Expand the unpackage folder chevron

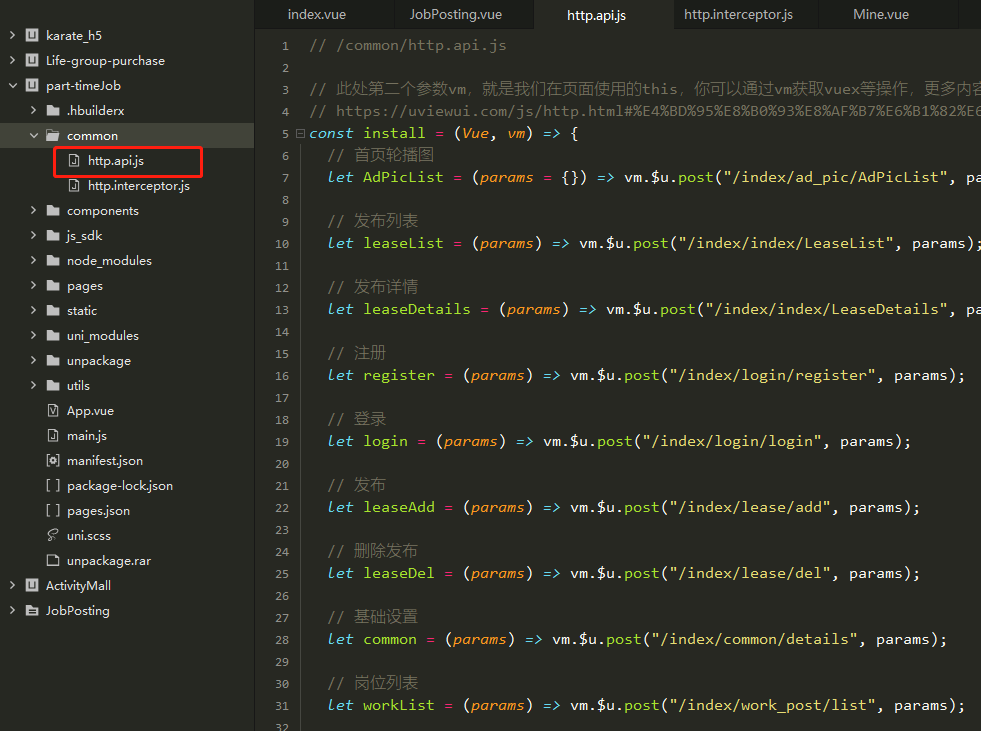pos(33,360)
